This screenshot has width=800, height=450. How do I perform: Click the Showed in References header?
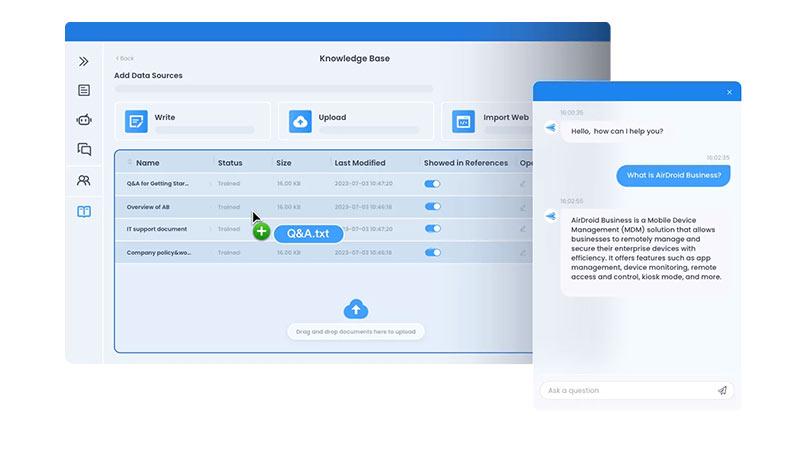[x=466, y=163]
